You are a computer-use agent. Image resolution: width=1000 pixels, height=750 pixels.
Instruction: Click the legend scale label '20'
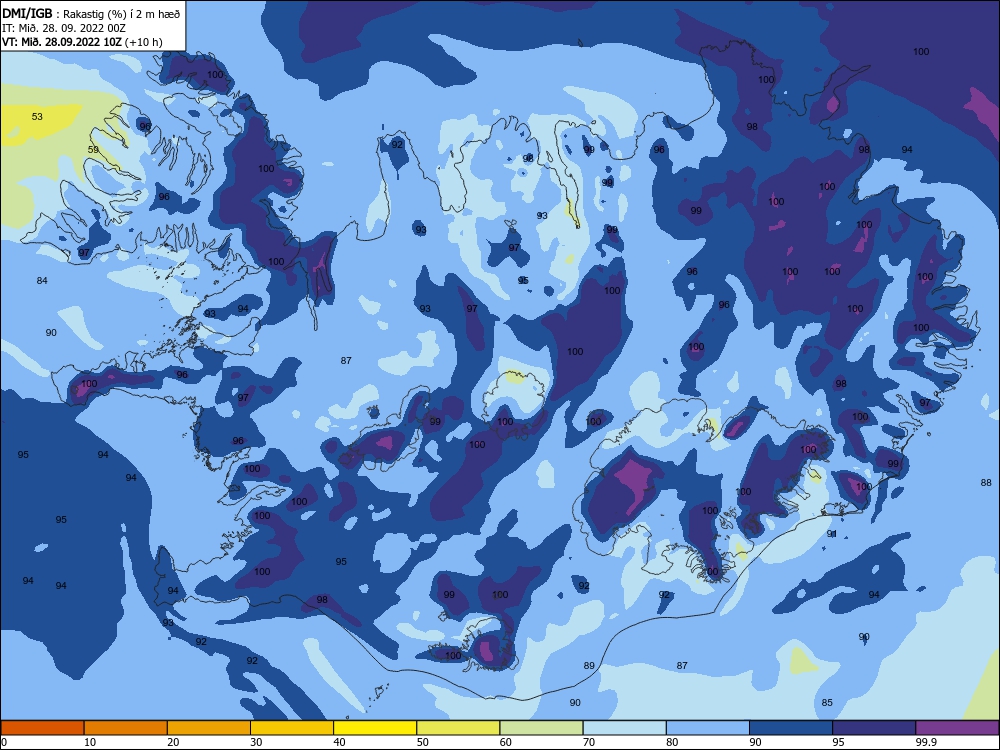(173, 742)
